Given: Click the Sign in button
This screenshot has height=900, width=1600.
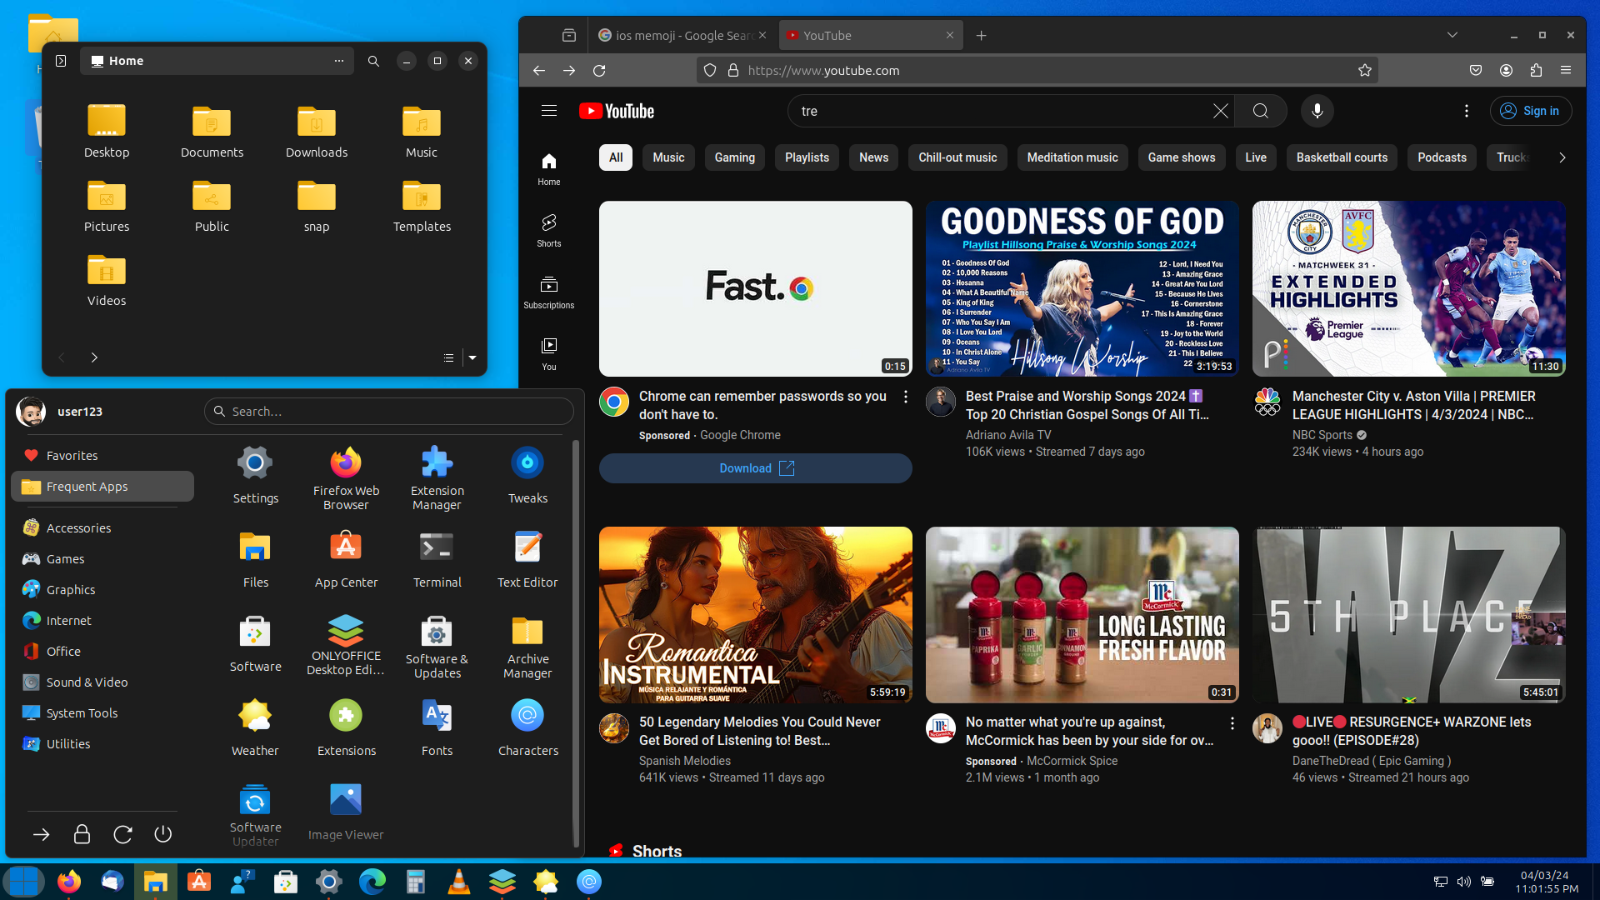Looking at the screenshot, I should click(x=1531, y=111).
